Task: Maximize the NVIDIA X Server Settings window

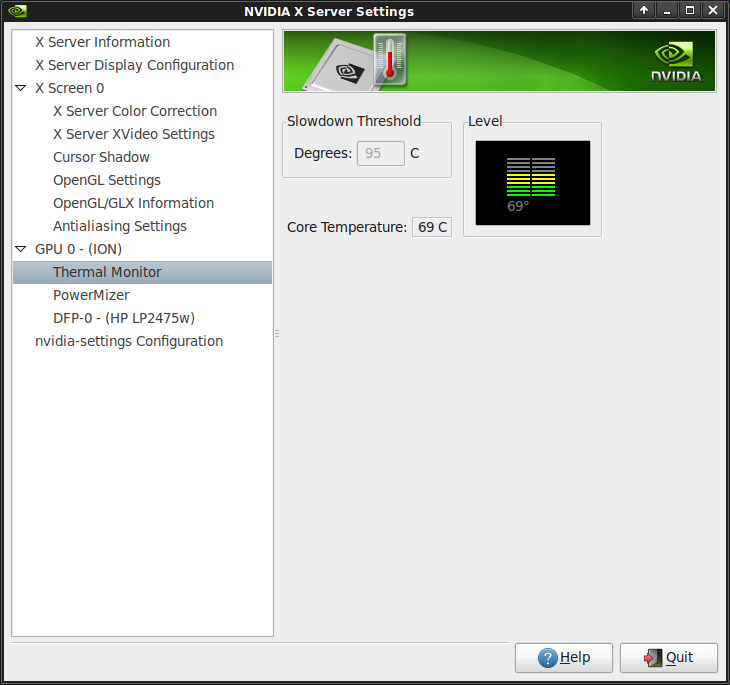Action: click(x=690, y=10)
